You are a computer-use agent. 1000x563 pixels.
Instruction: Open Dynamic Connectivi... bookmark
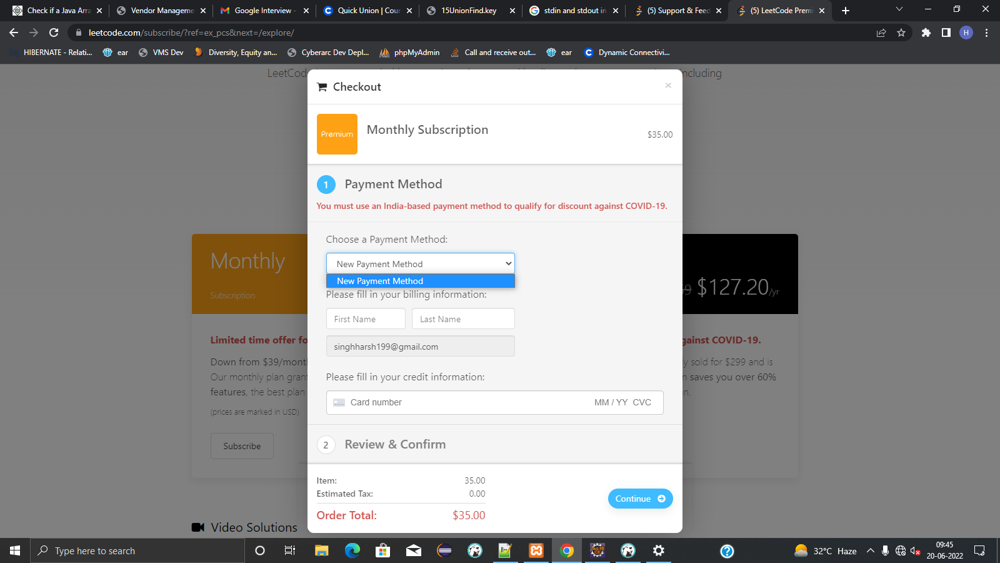pyautogui.click(x=627, y=52)
